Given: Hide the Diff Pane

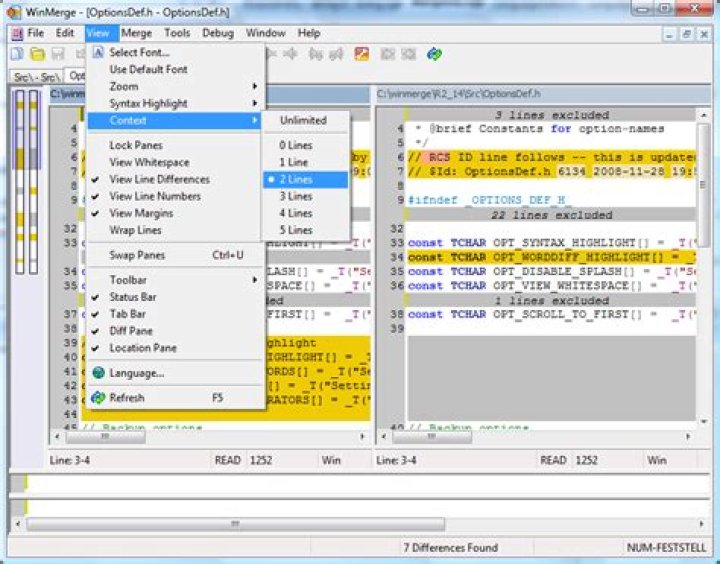Looking at the screenshot, I should click(173, 331).
